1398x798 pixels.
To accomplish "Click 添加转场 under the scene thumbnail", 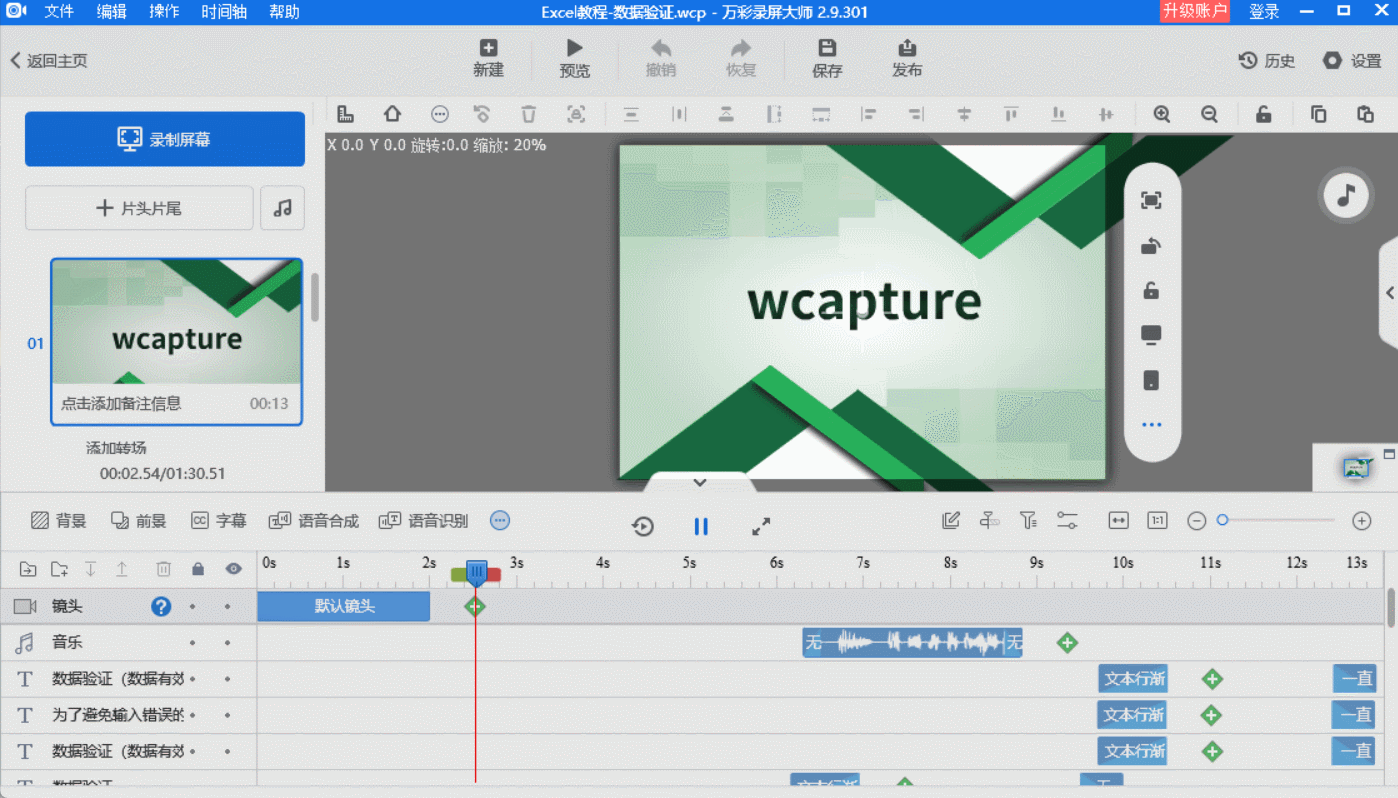I will pos(116,448).
